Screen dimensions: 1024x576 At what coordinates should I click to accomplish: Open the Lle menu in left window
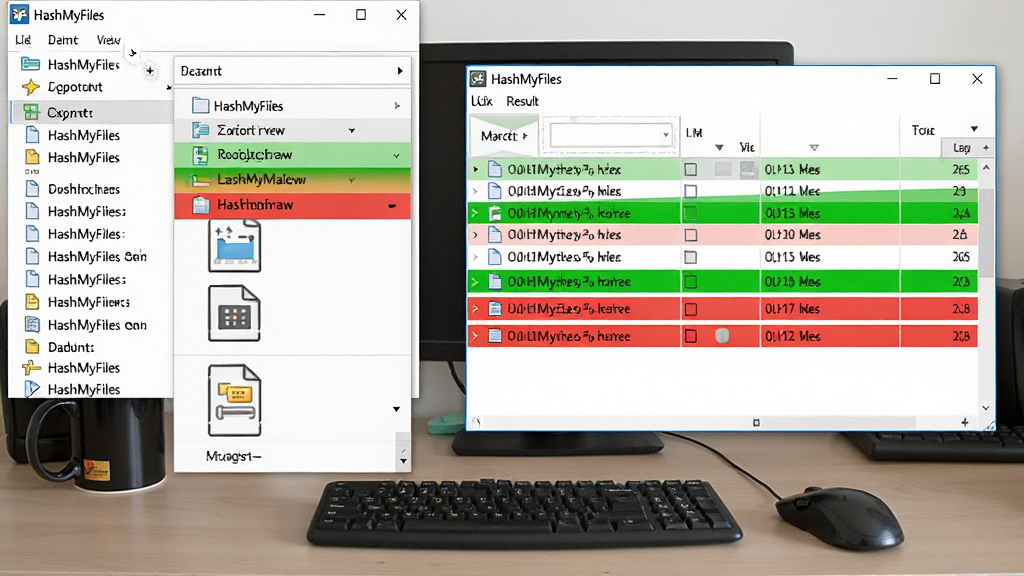click(x=23, y=40)
